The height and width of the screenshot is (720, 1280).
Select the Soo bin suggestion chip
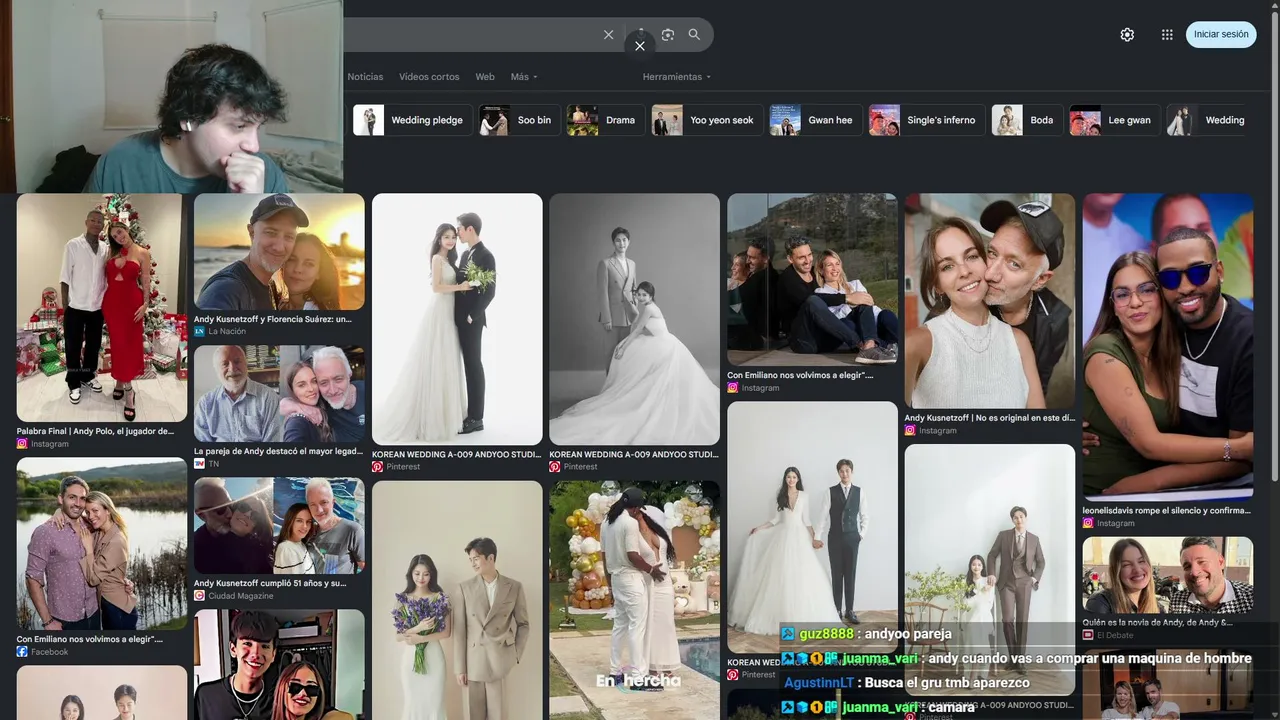point(520,120)
